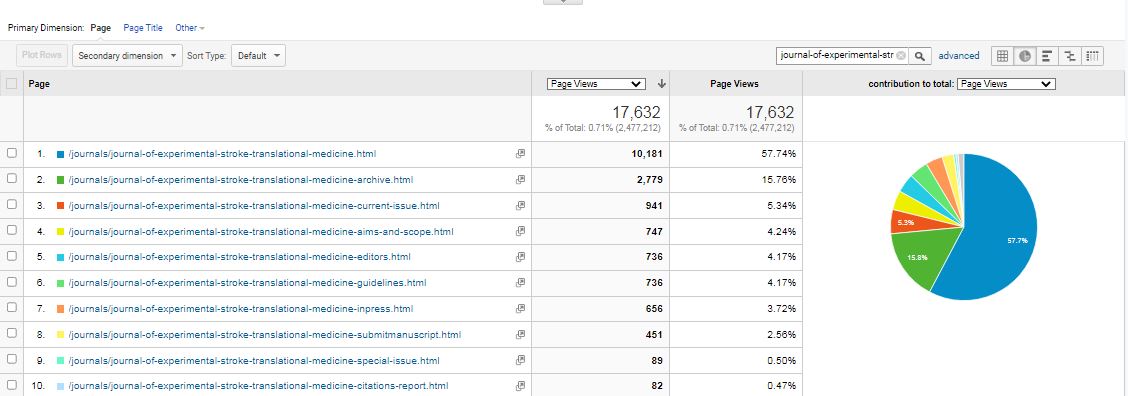Expand the Other primary dimension menu

(x=190, y=28)
